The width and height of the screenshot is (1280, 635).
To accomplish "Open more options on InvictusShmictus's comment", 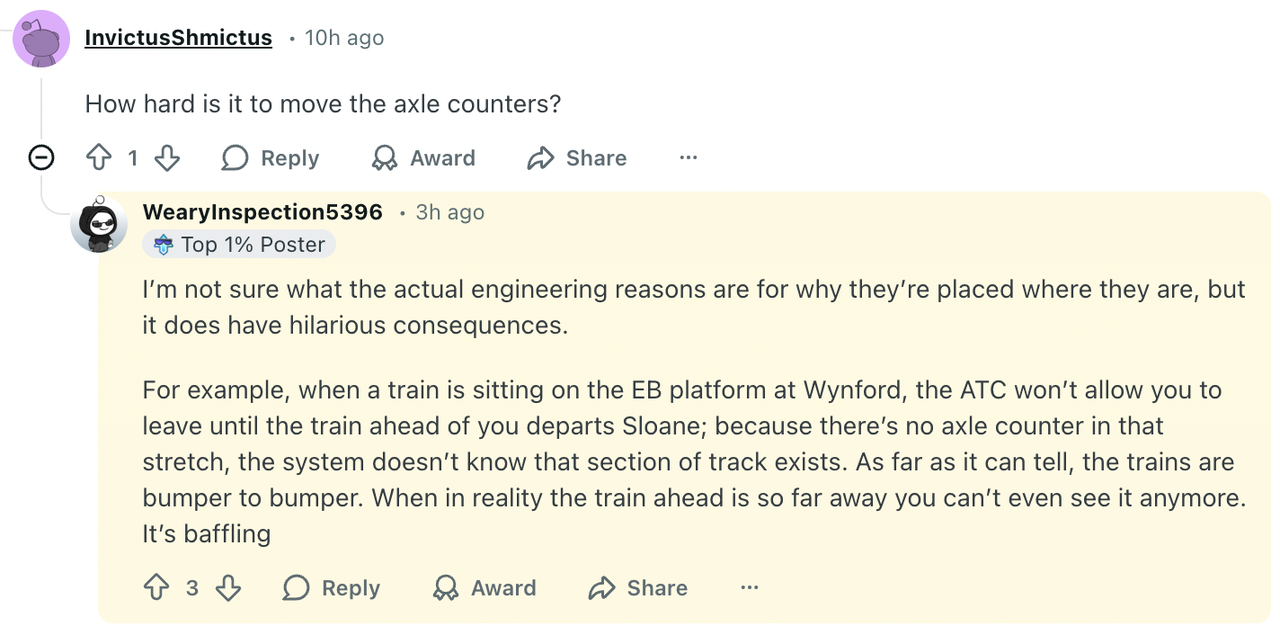I will tap(688, 158).
